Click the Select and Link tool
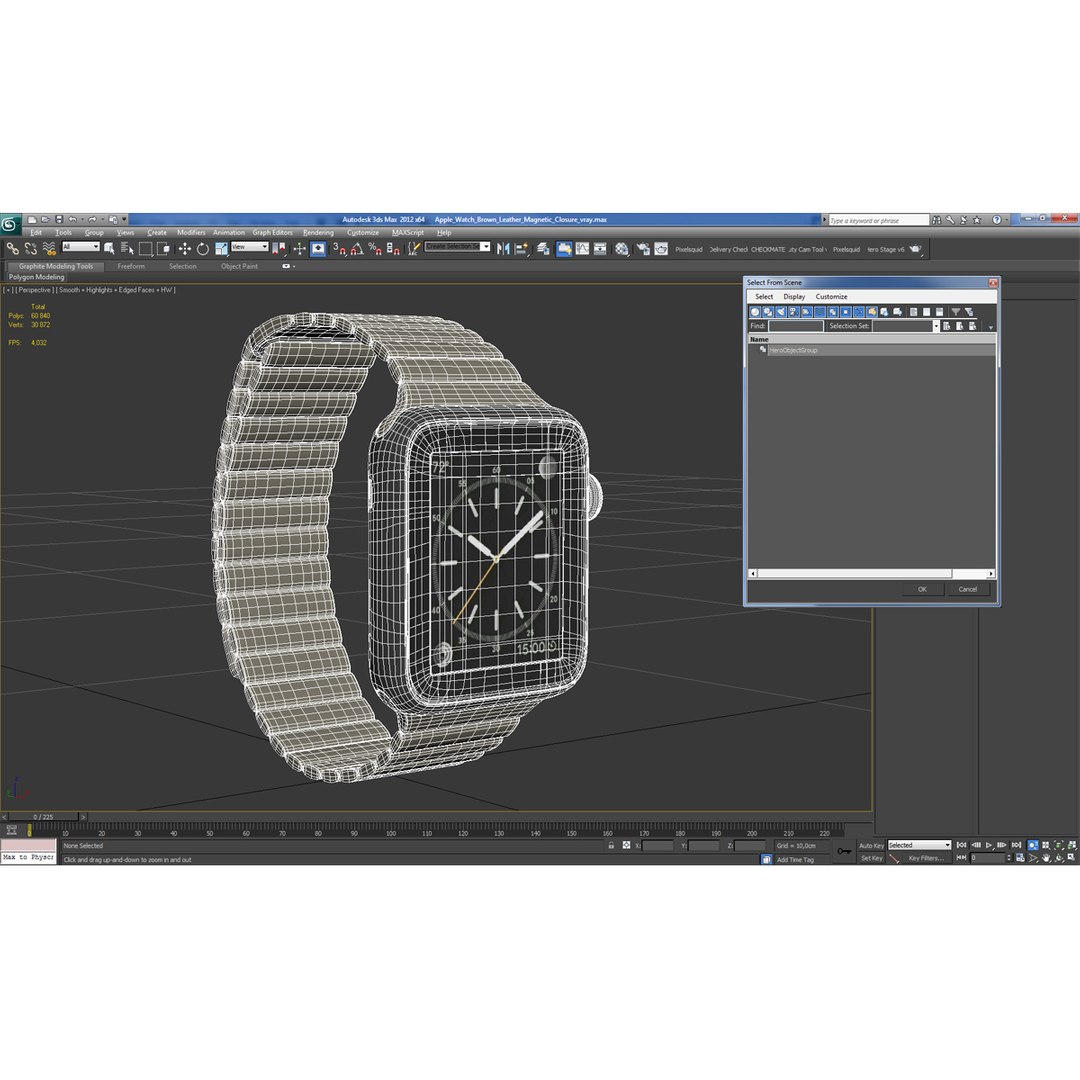 click(x=12, y=249)
